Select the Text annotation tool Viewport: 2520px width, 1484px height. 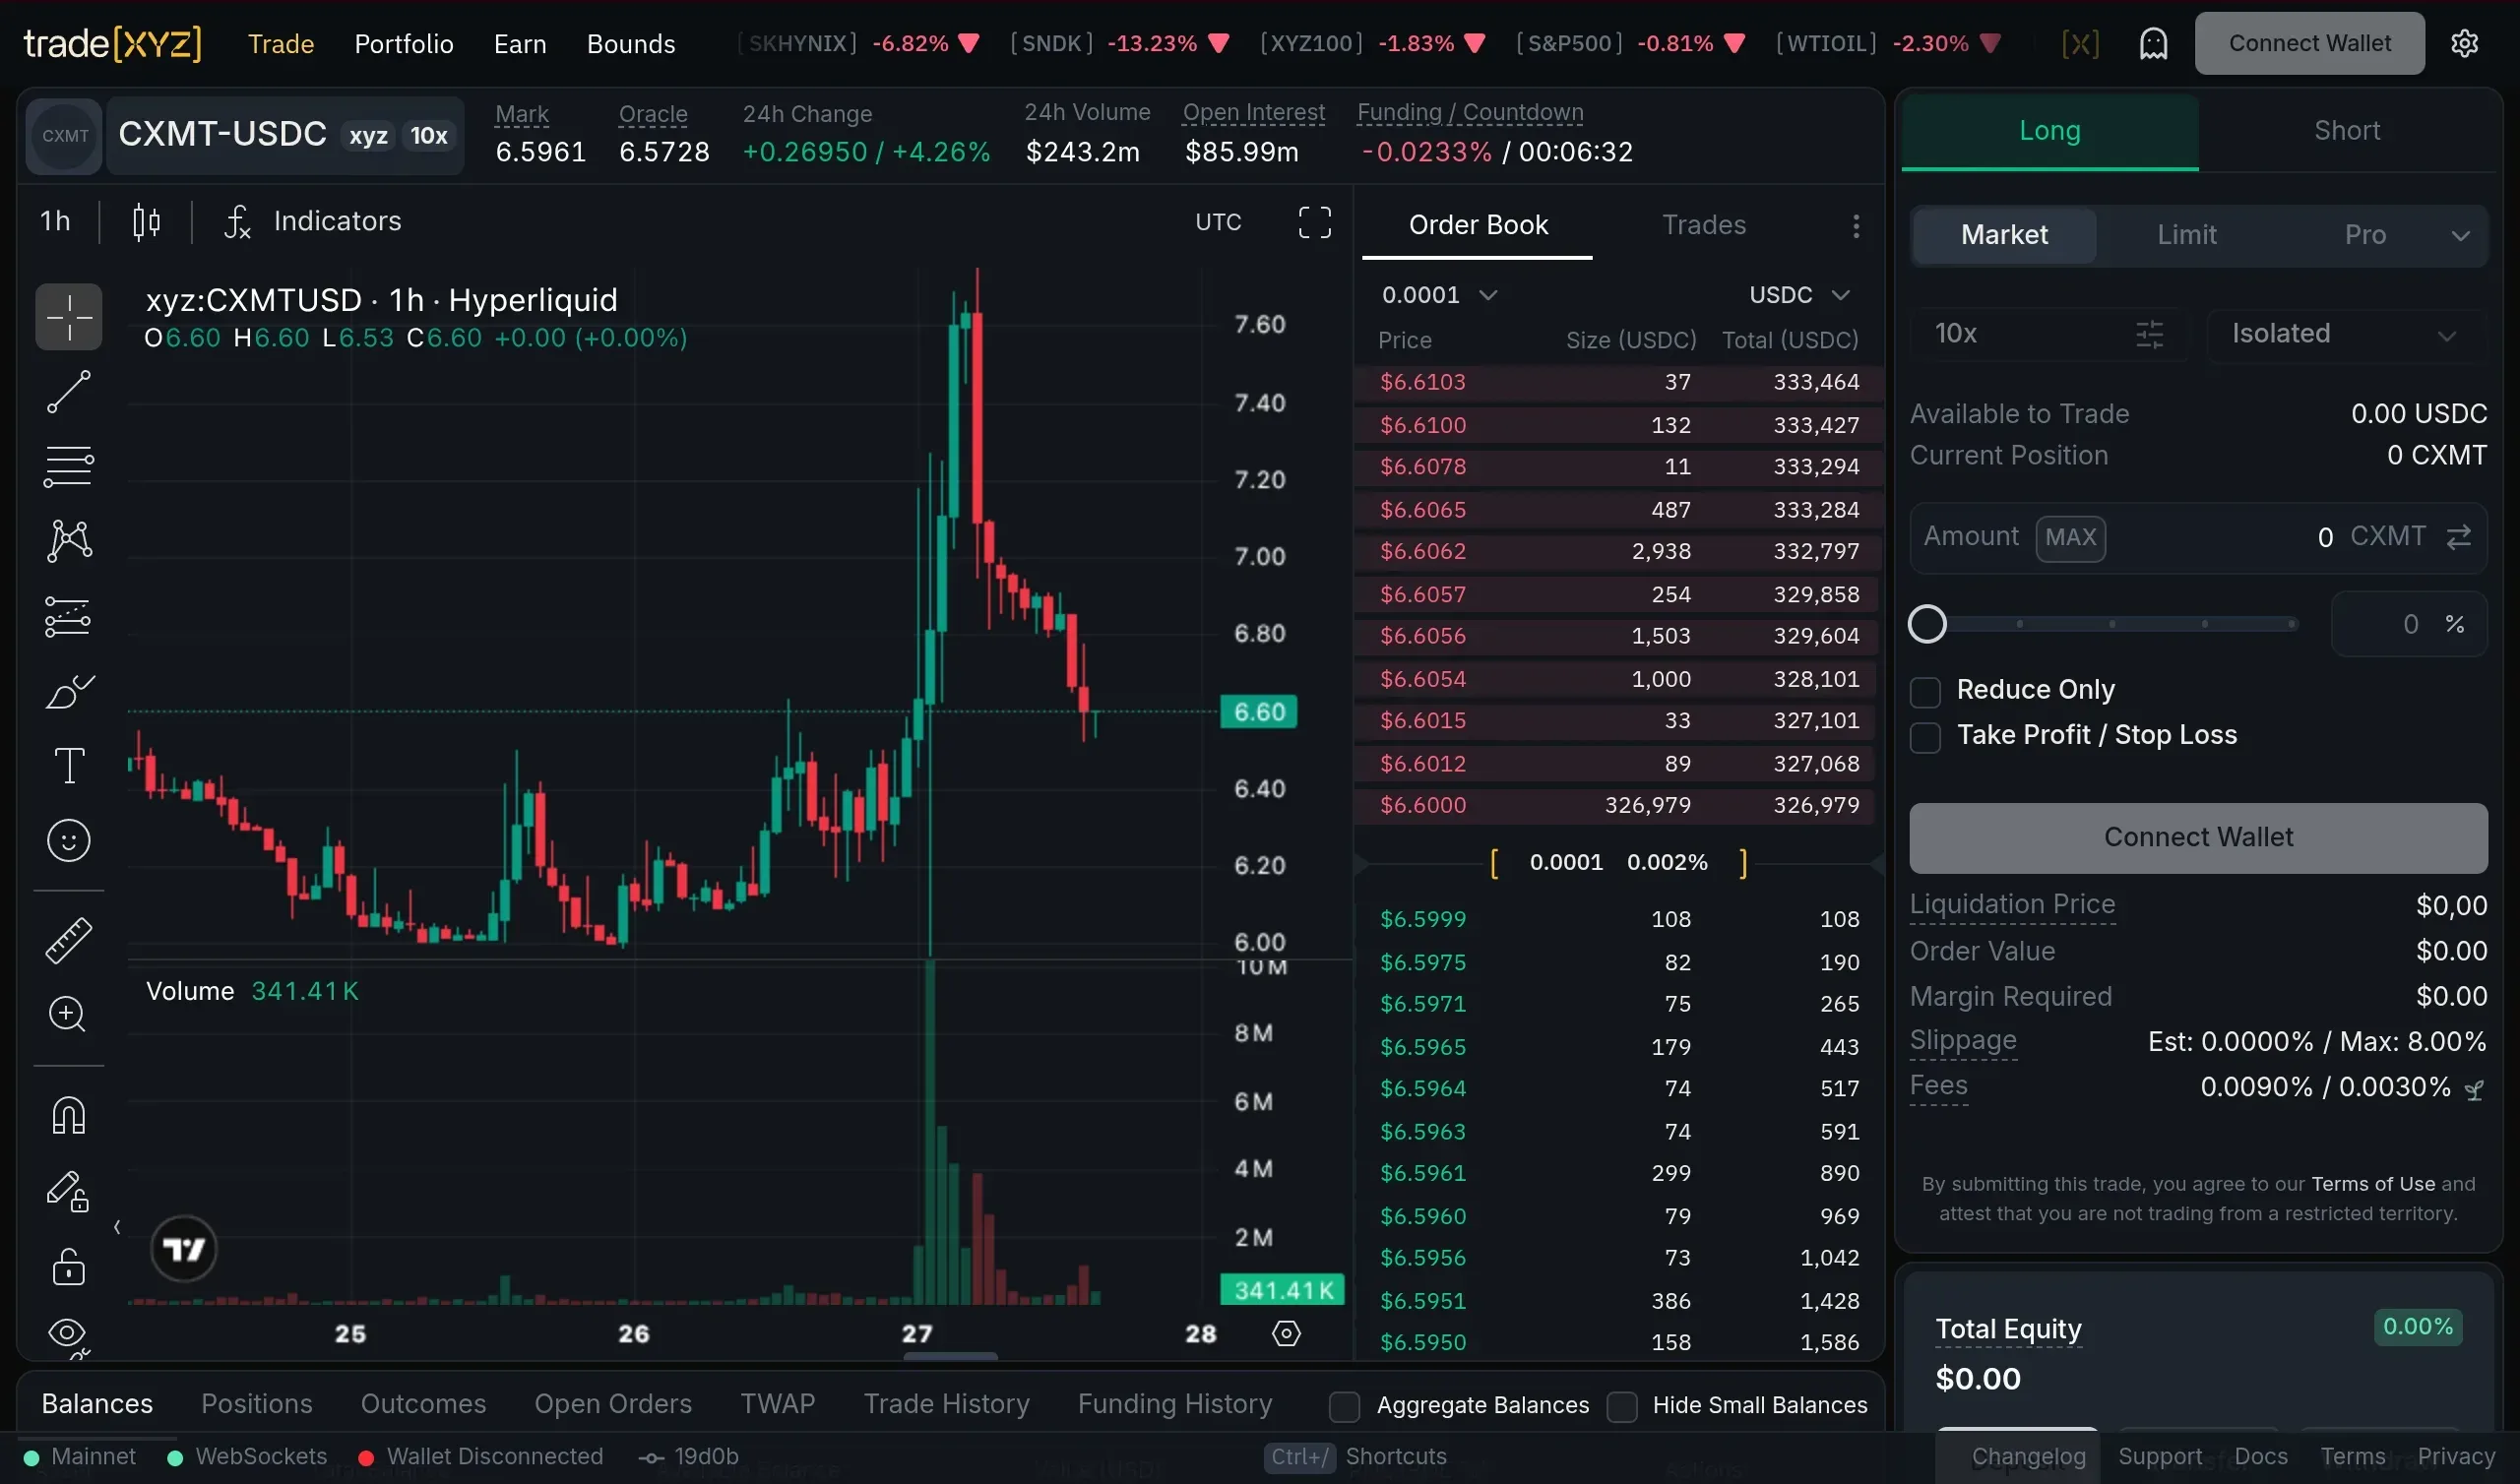(68, 766)
